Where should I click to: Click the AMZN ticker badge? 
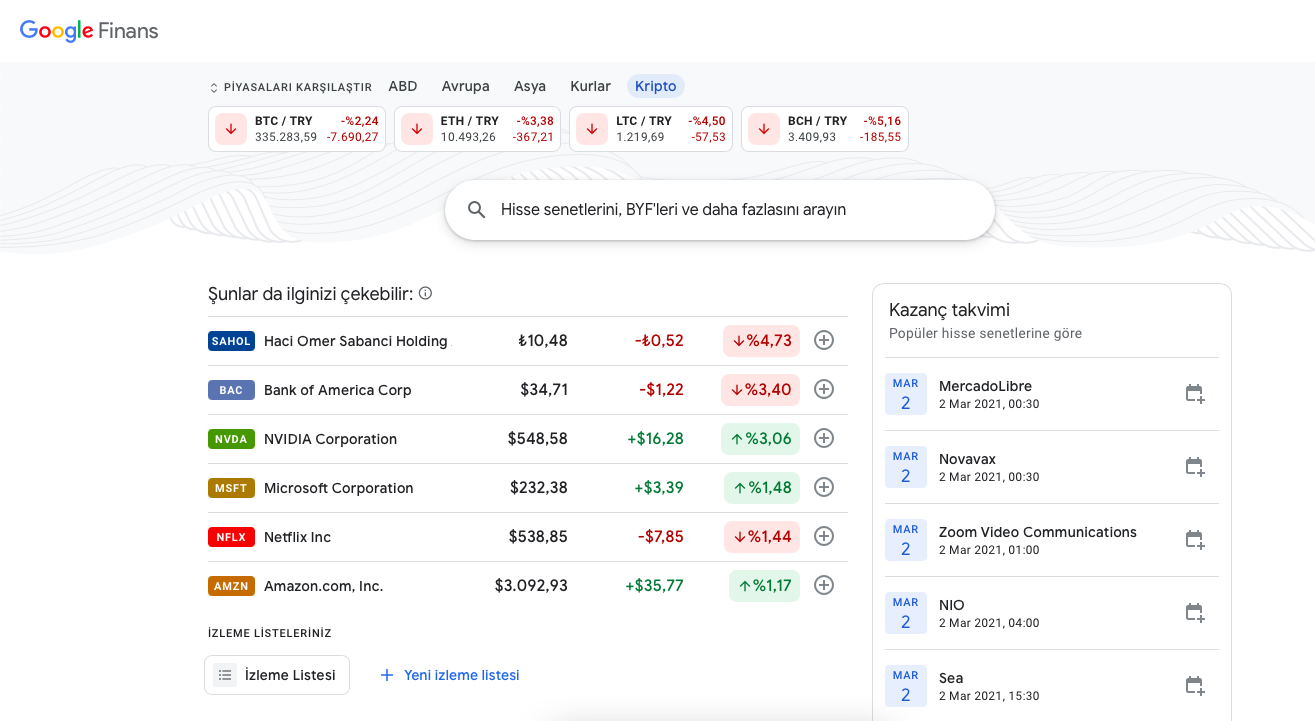pos(231,586)
